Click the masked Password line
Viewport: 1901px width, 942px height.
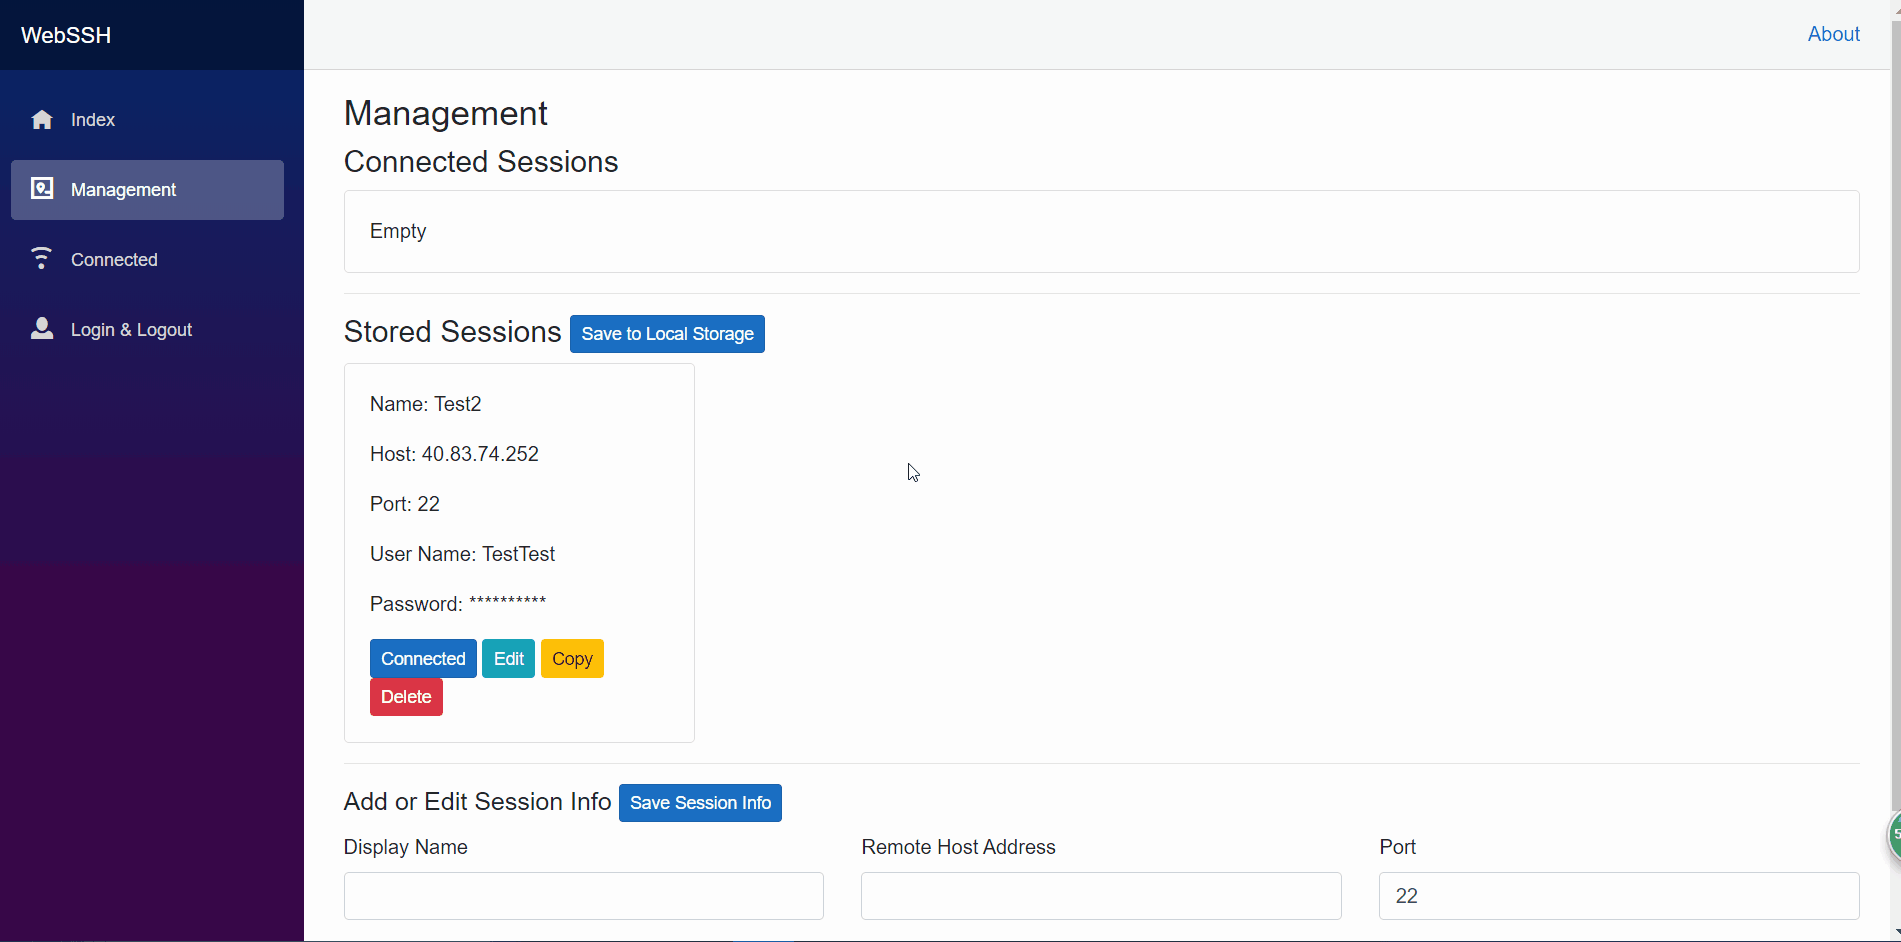(x=458, y=604)
